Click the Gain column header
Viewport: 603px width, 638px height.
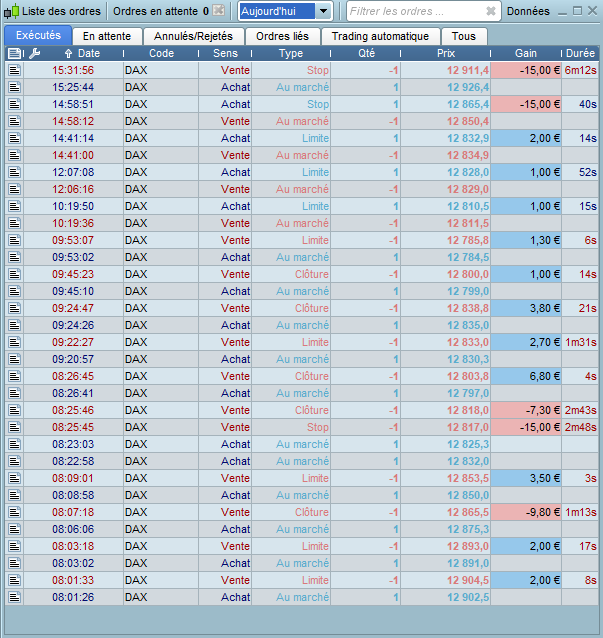tap(526, 53)
